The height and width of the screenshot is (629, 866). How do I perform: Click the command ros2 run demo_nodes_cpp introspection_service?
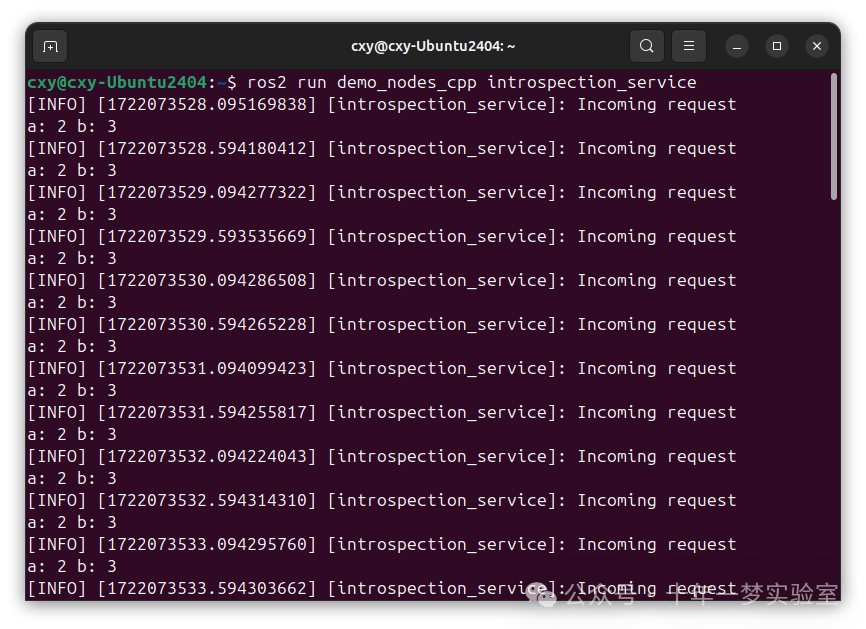(x=472, y=83)
